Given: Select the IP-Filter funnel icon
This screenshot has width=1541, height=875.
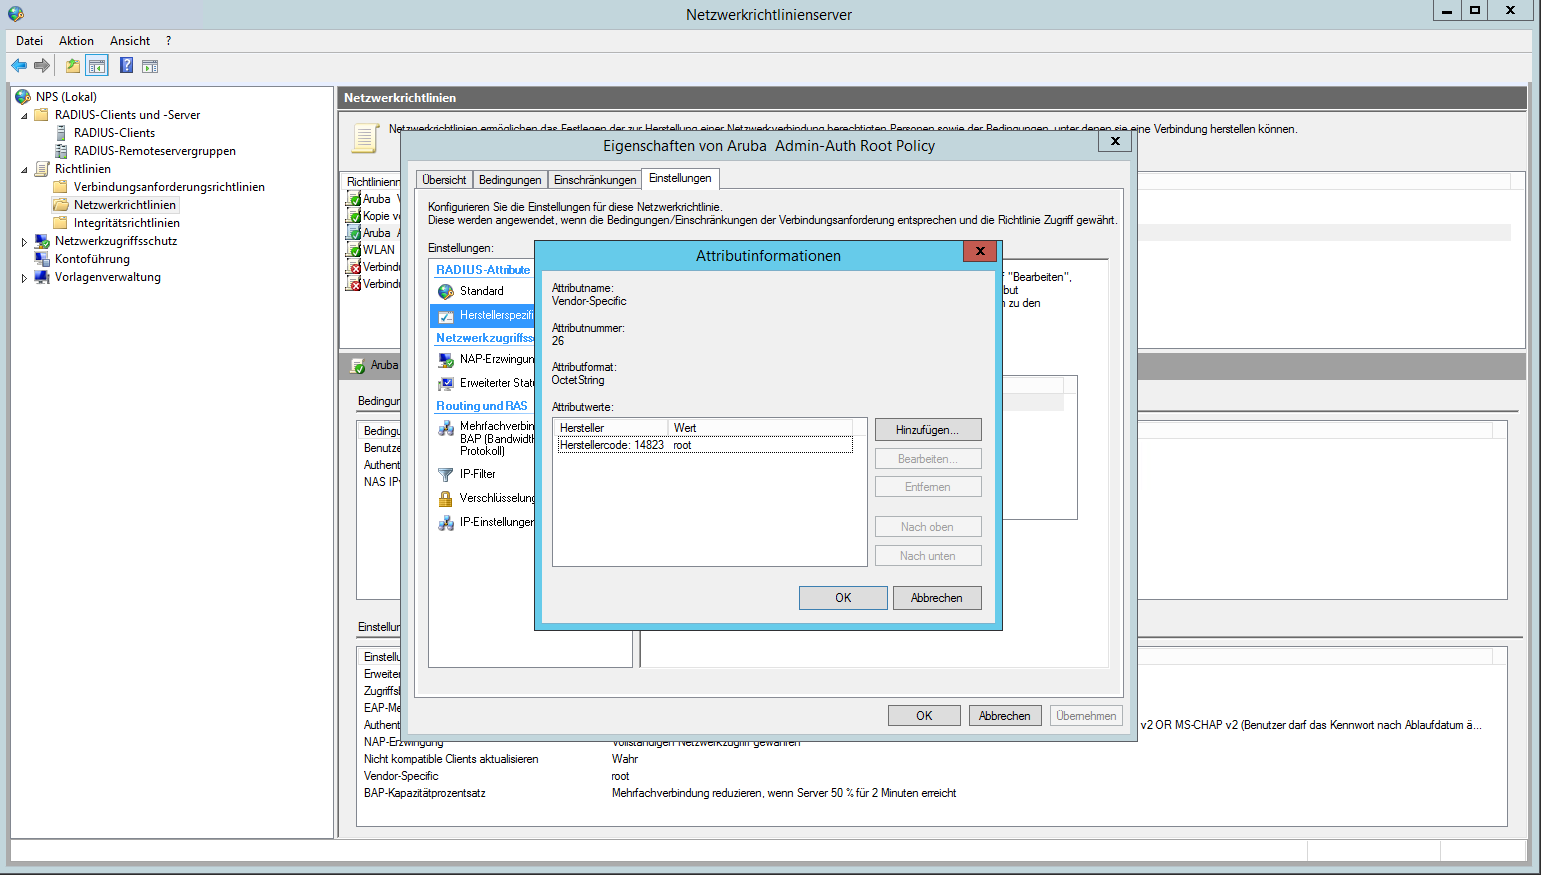Looking at the screenshot, I should pos(446,475).
